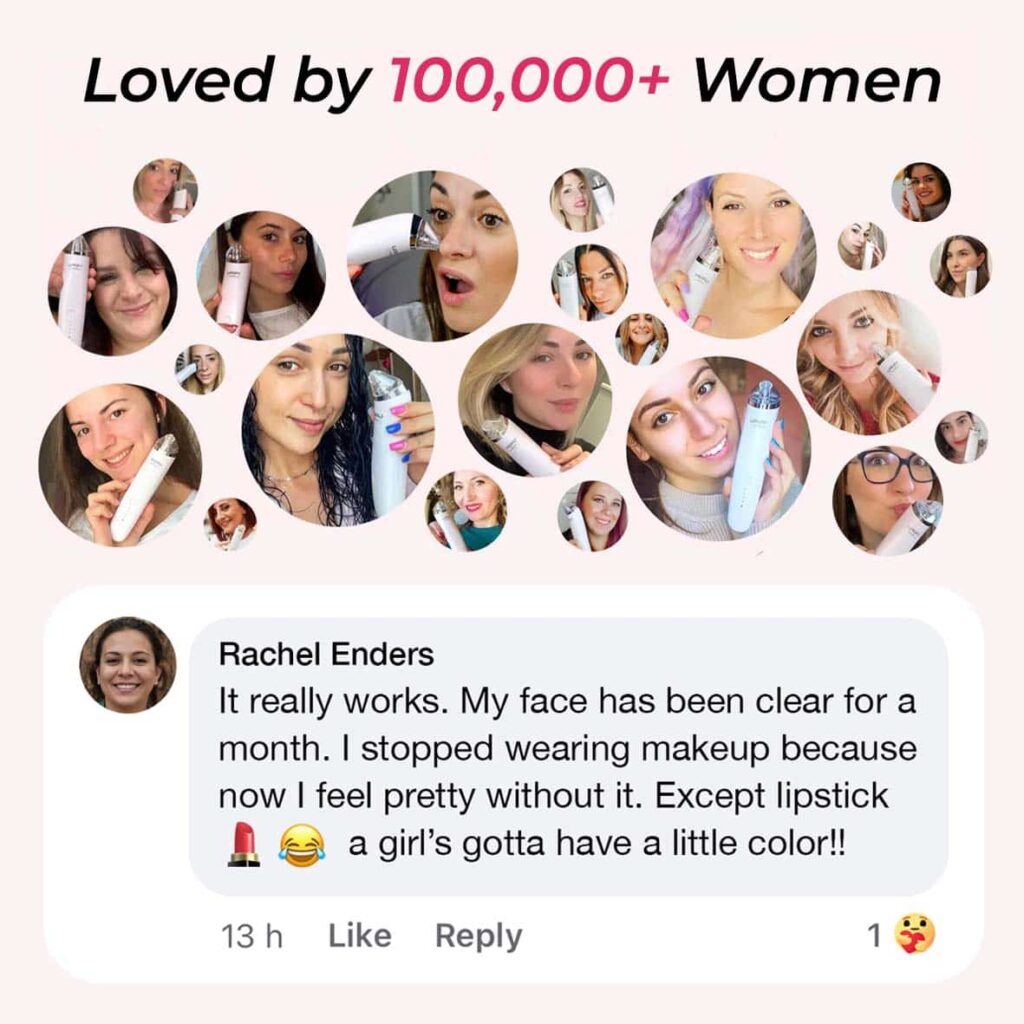The image size is (1024, 1024).
Task: Click the lipstick emoji in comment
Action: coord(243,844)
